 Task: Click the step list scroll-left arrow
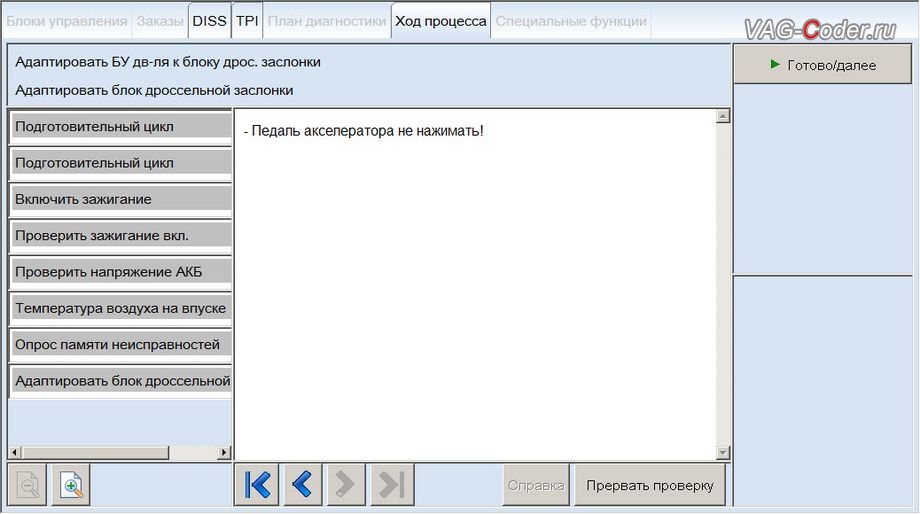[15, 452]
